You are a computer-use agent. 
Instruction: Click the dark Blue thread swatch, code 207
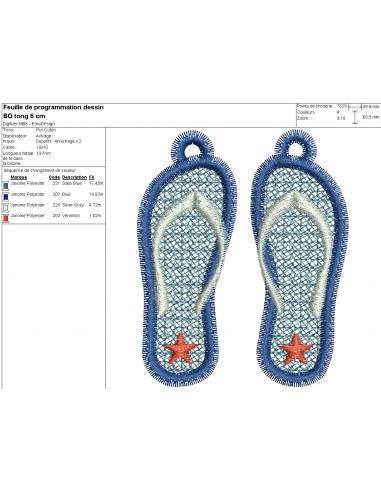point(6,196)
